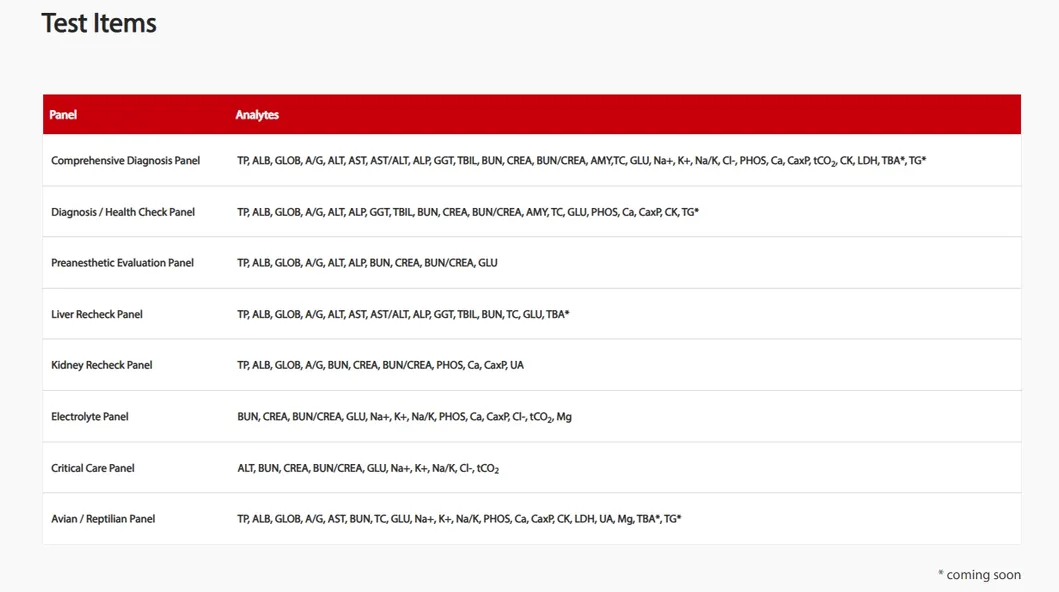This screenshot has height=592, width=1059.
Task: Click the Test Items heading
Action: (x=99, y=24)
